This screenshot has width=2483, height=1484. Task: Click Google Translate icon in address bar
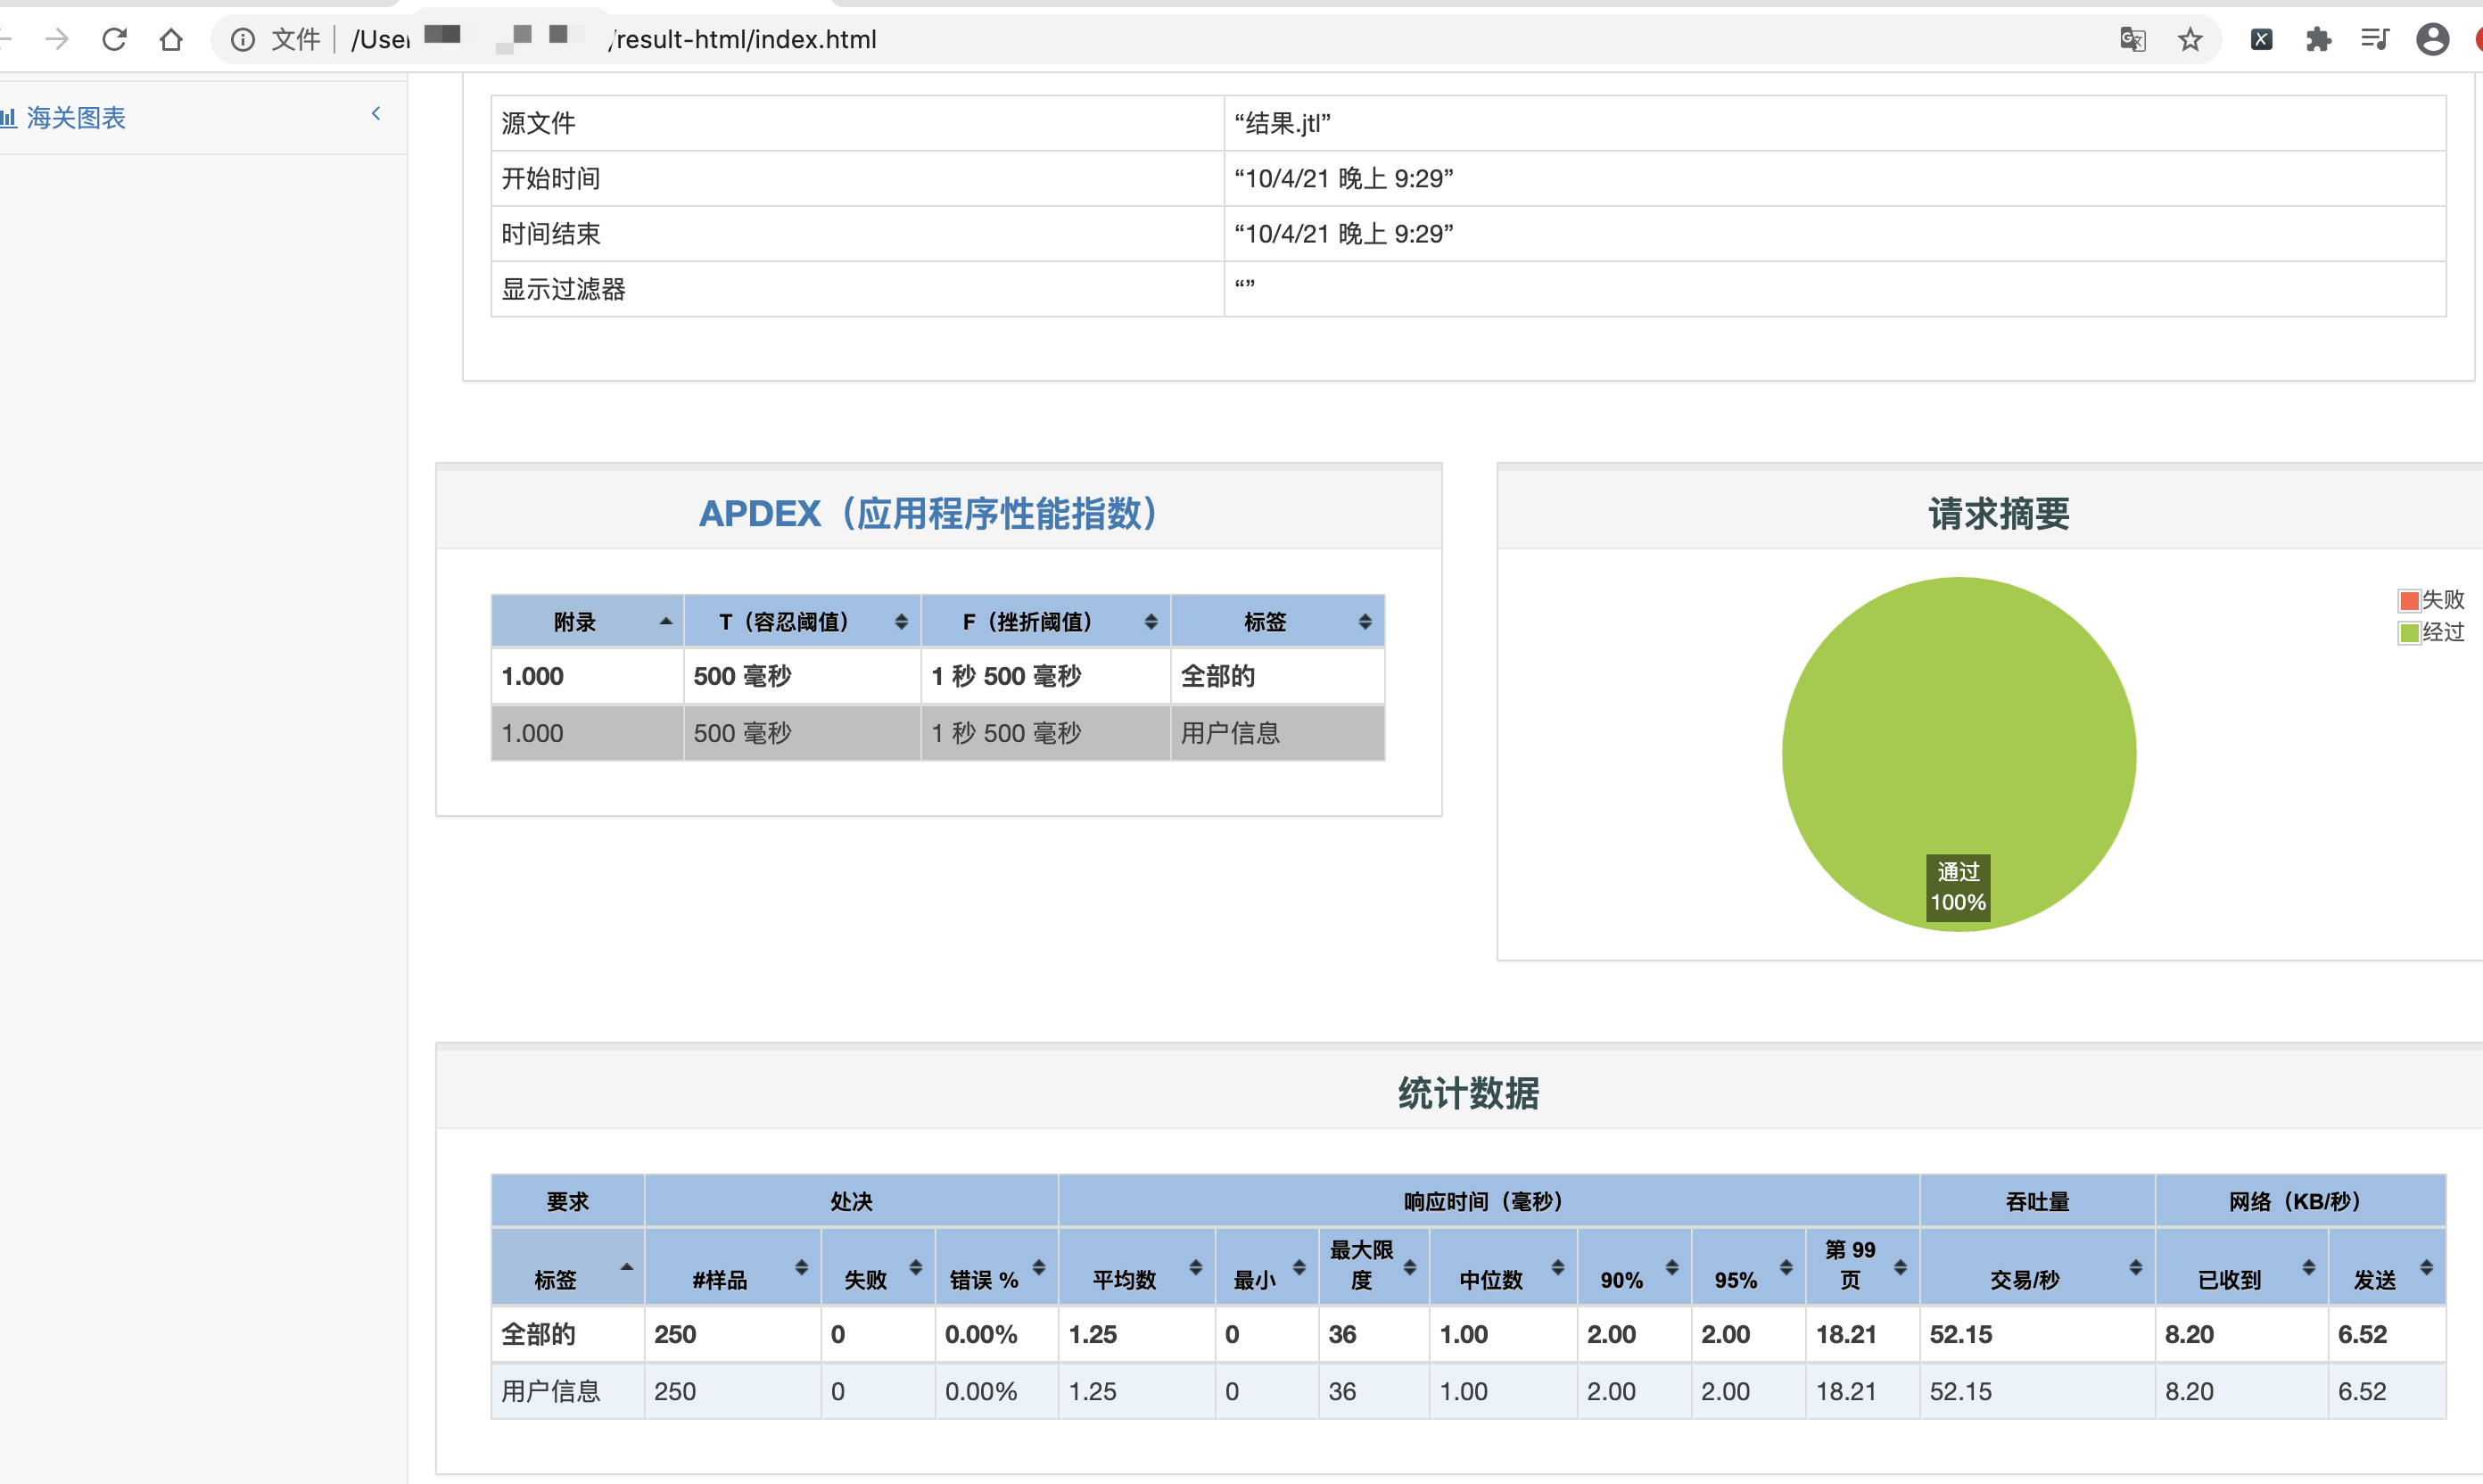[x=2133, y=39]
